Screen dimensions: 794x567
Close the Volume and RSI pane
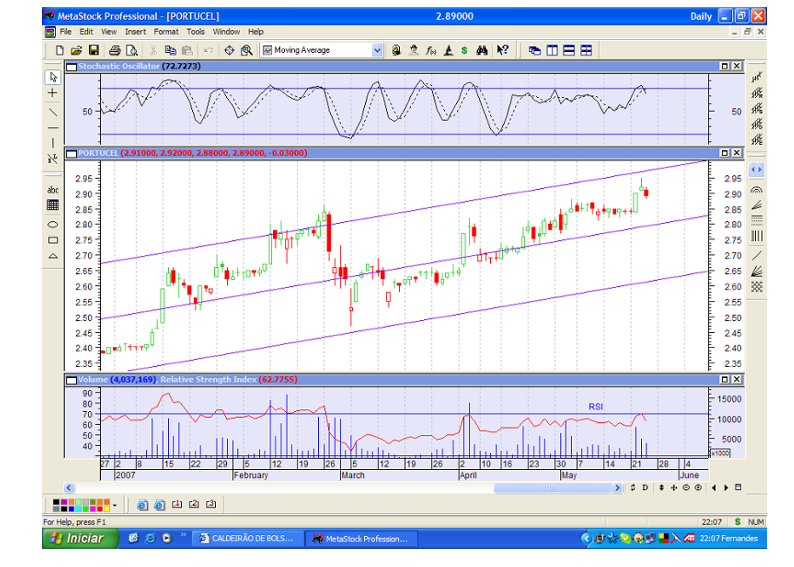point(737,380)
